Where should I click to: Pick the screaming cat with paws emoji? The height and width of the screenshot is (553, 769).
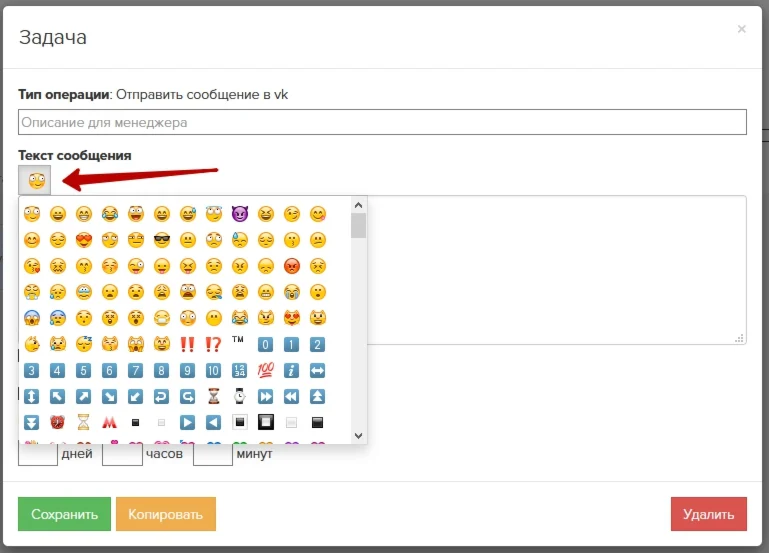point(136,344)
